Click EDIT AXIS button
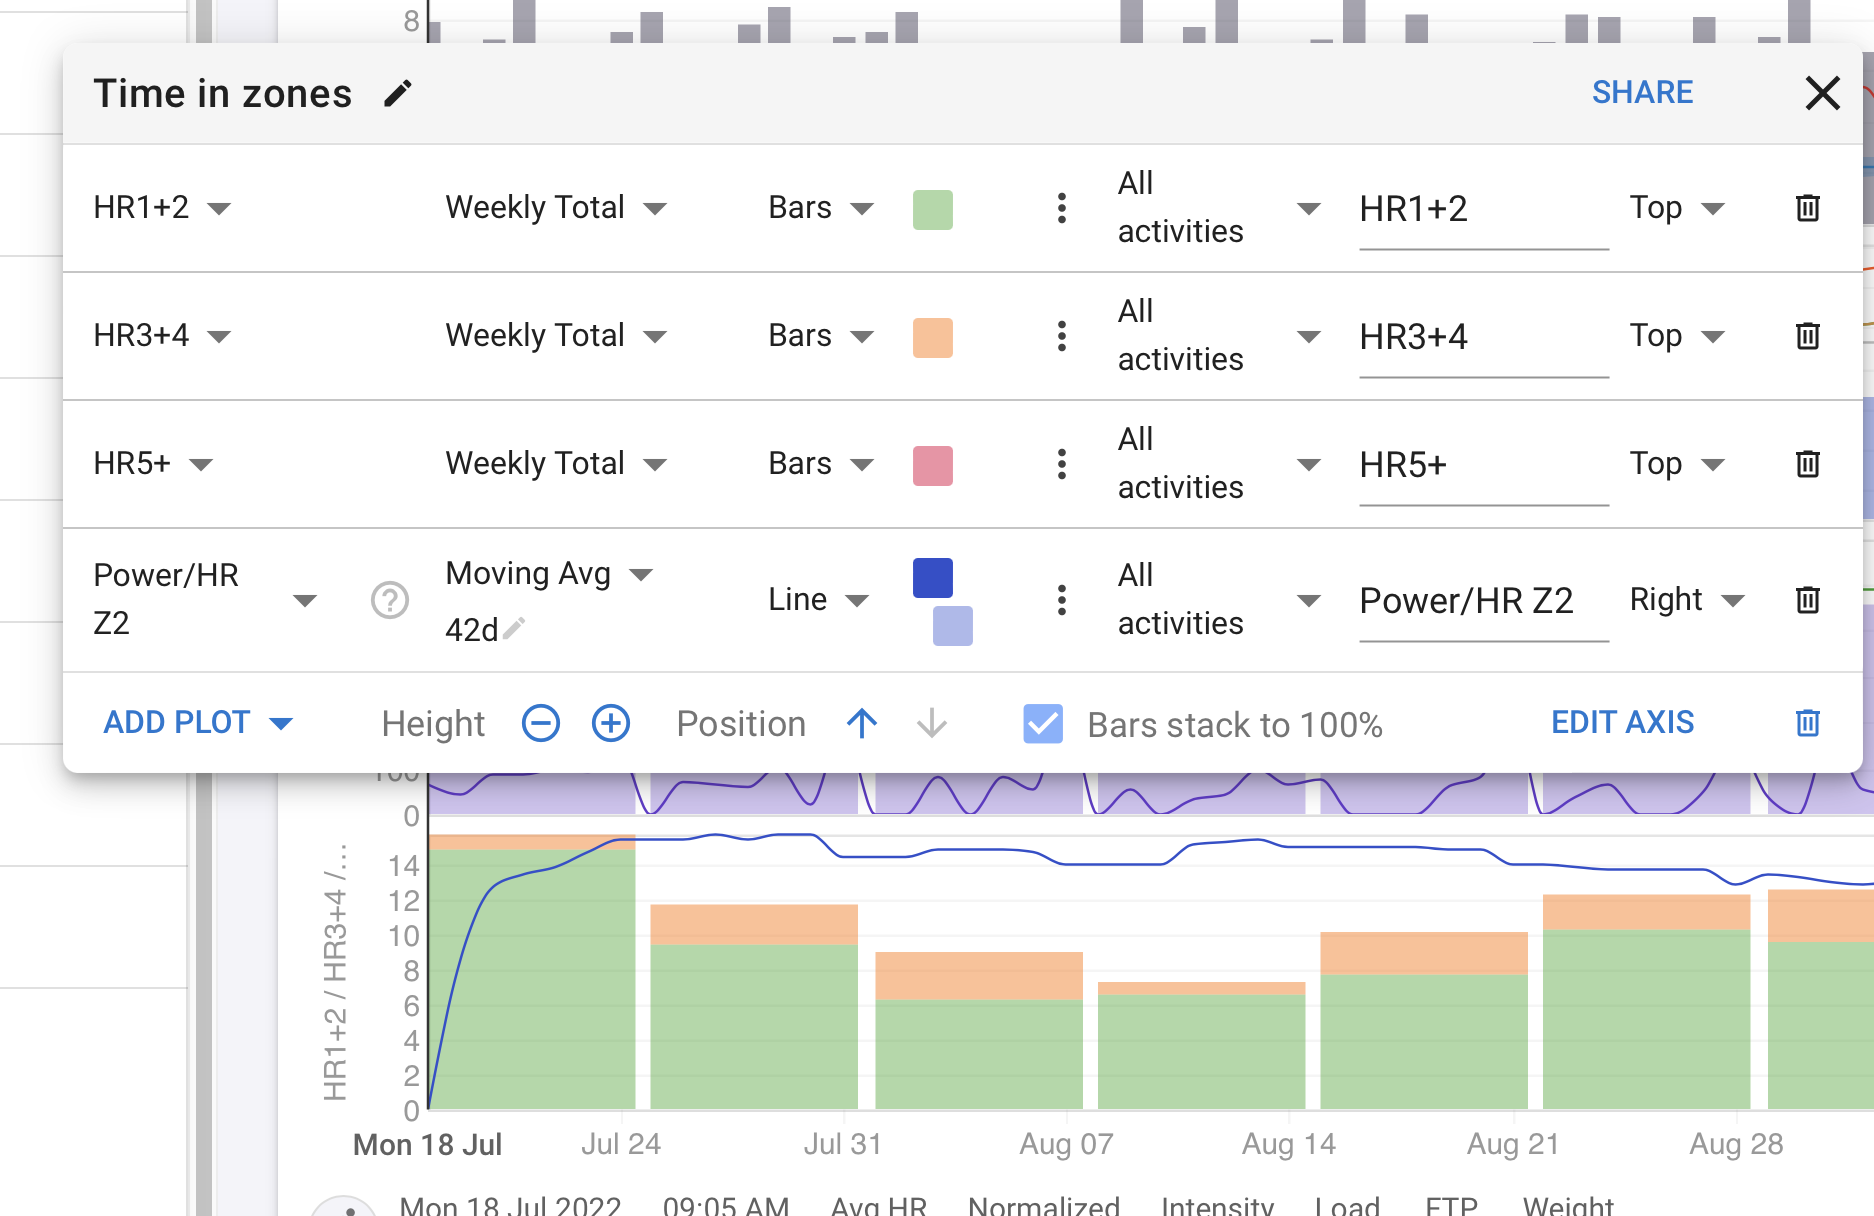The height and width of the screenshot is (1216, 1874). [1622, 723]
